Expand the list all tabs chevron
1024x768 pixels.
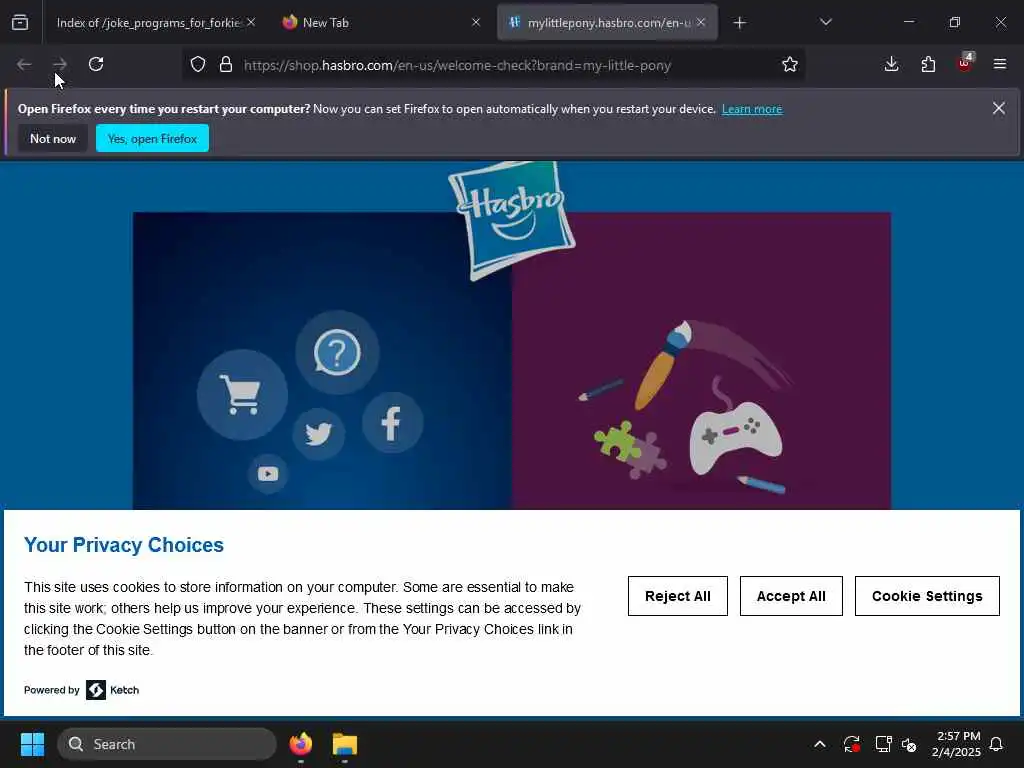[825, 22]
